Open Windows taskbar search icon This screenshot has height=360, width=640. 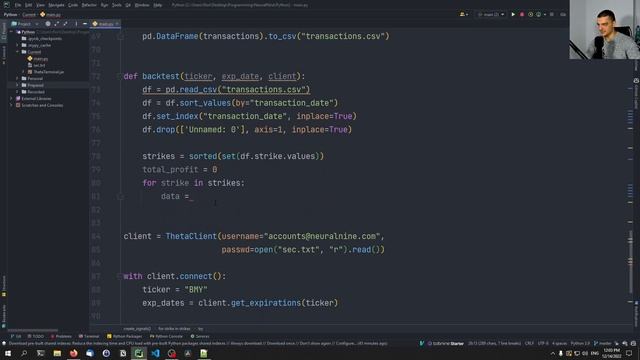(24, 353)
